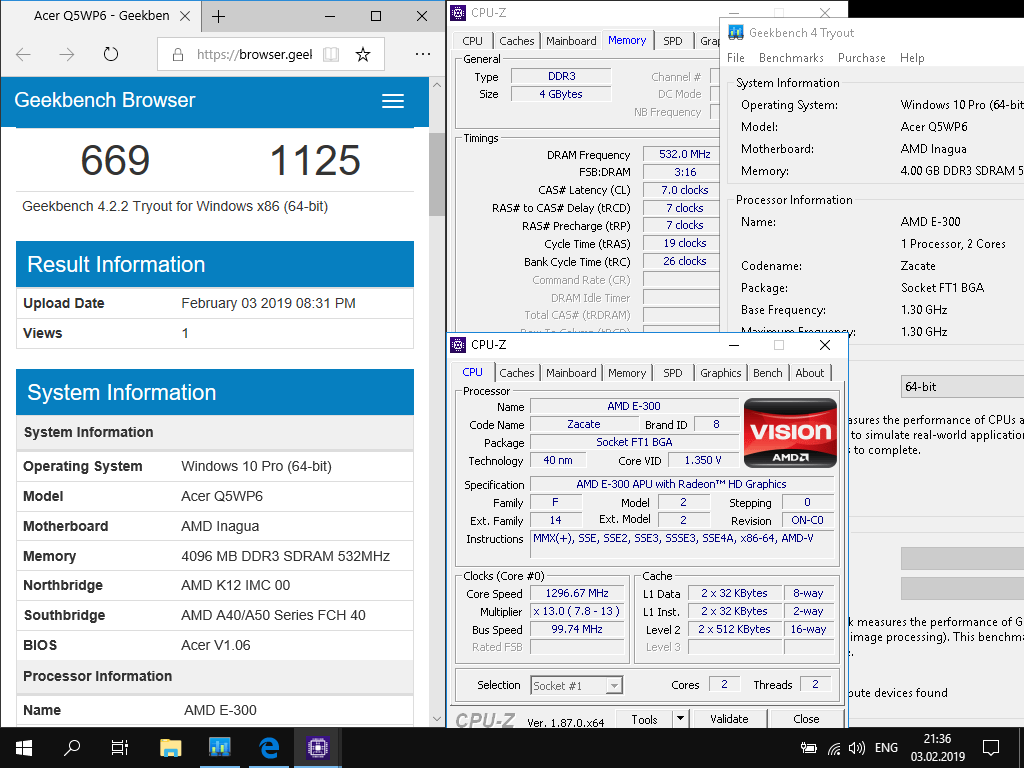Screen dimensions: 1024x768
Task: Open the Edge settings ellipsis menu
Action: 423,54
